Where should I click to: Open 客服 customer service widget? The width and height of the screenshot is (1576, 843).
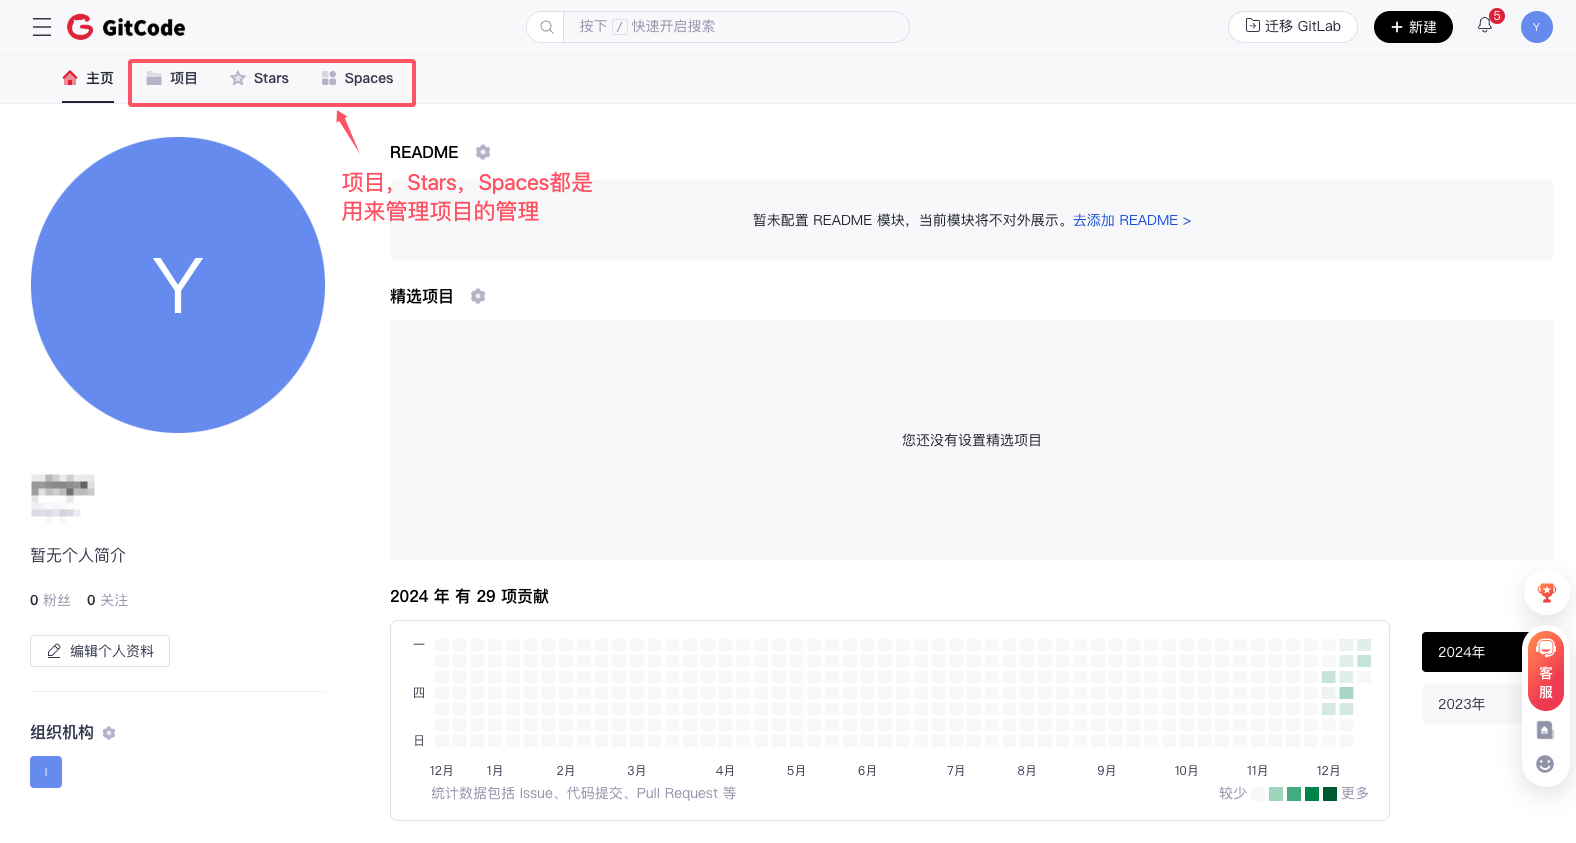1546,672
